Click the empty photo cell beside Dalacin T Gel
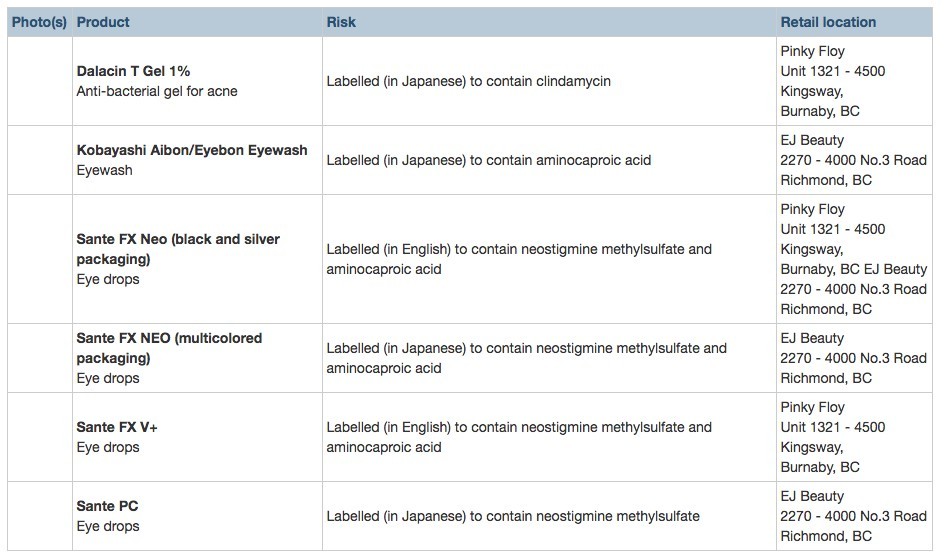Viewport: 949px width, 559px height. [x=39, y=82]
